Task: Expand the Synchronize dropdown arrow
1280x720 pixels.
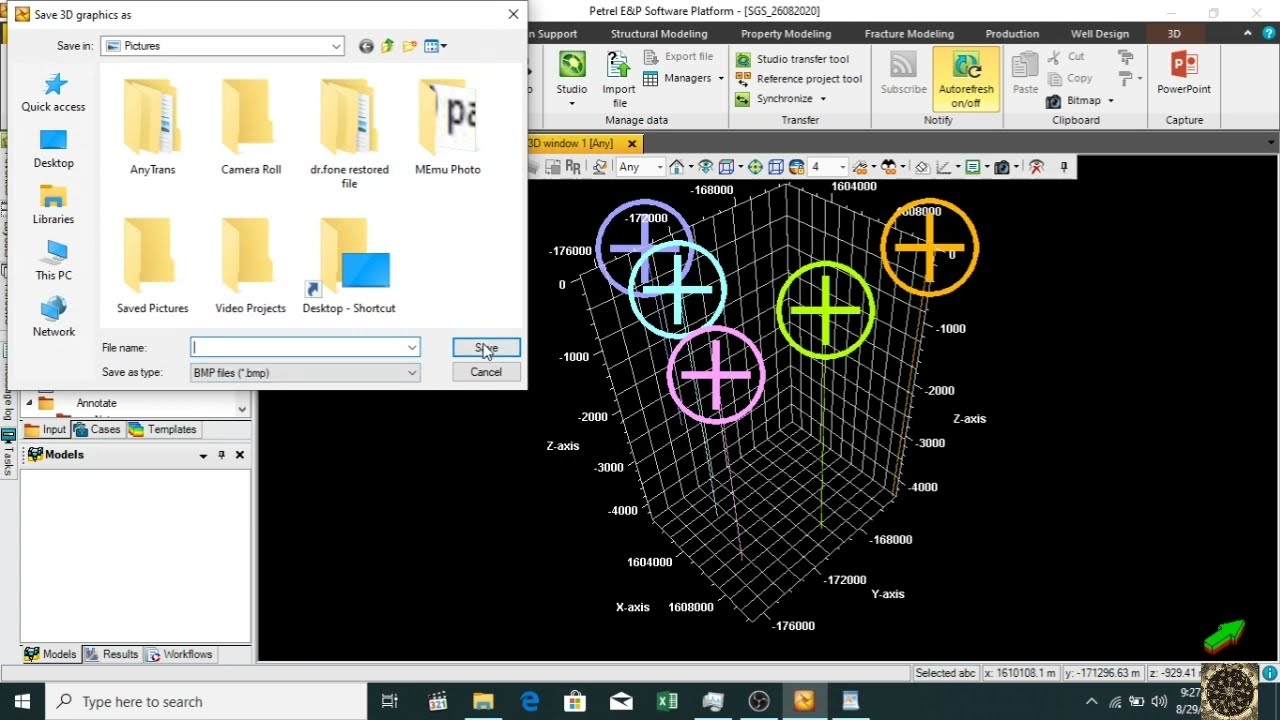Action: click(x=823, y=99)
